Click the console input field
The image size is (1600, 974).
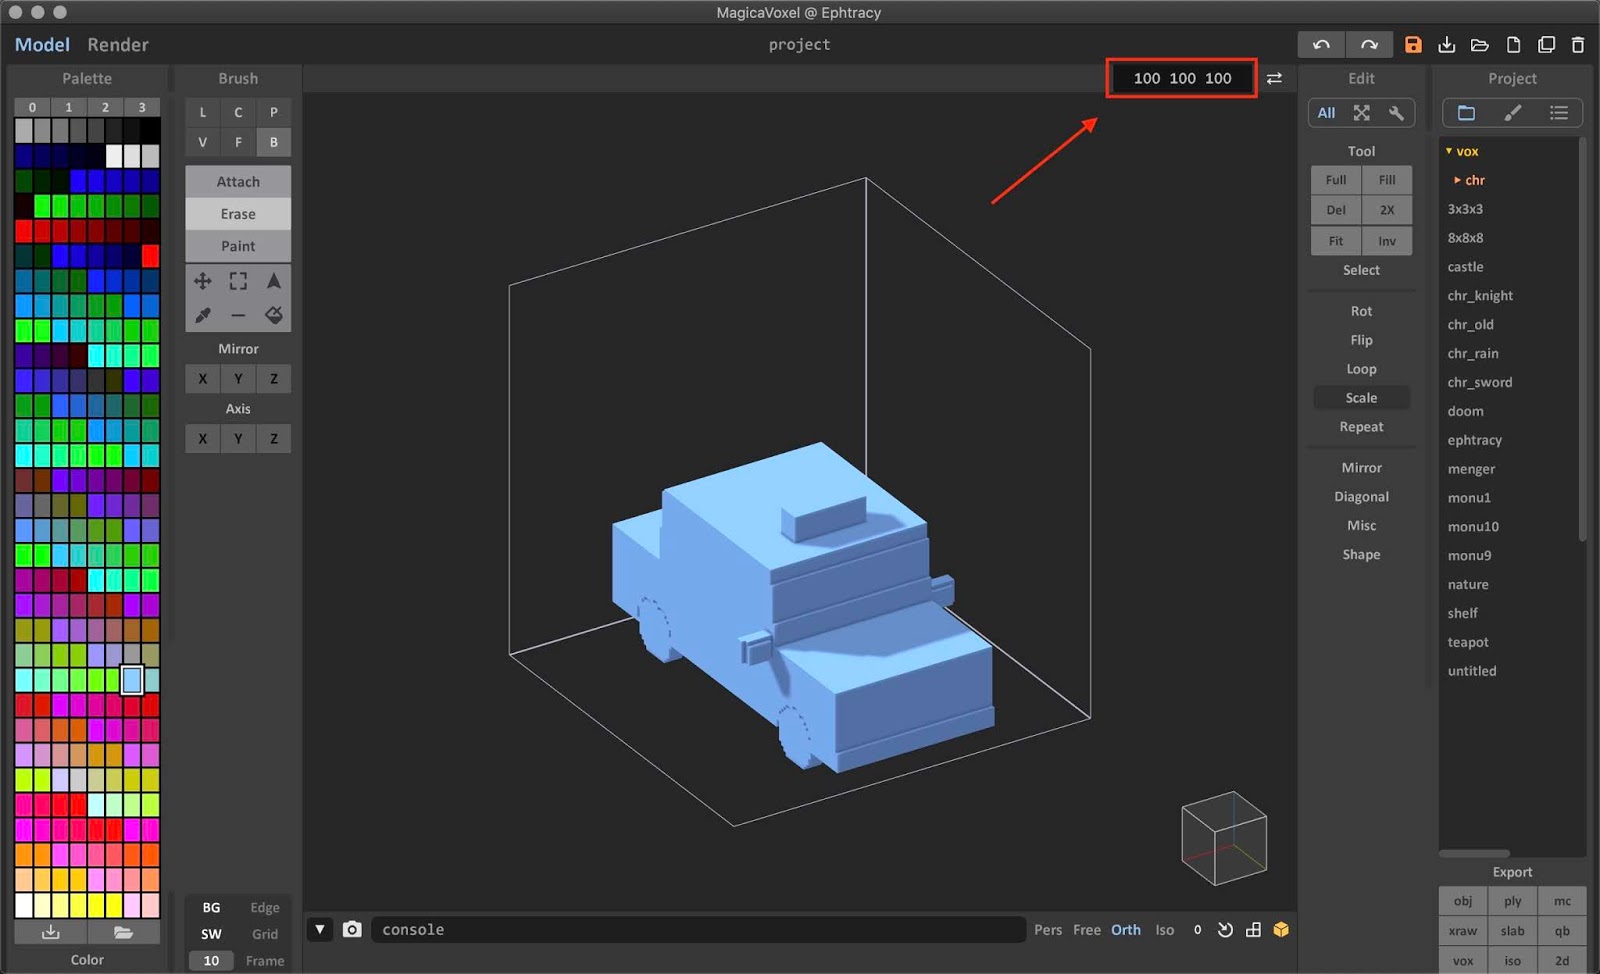(x=698, y=929)
